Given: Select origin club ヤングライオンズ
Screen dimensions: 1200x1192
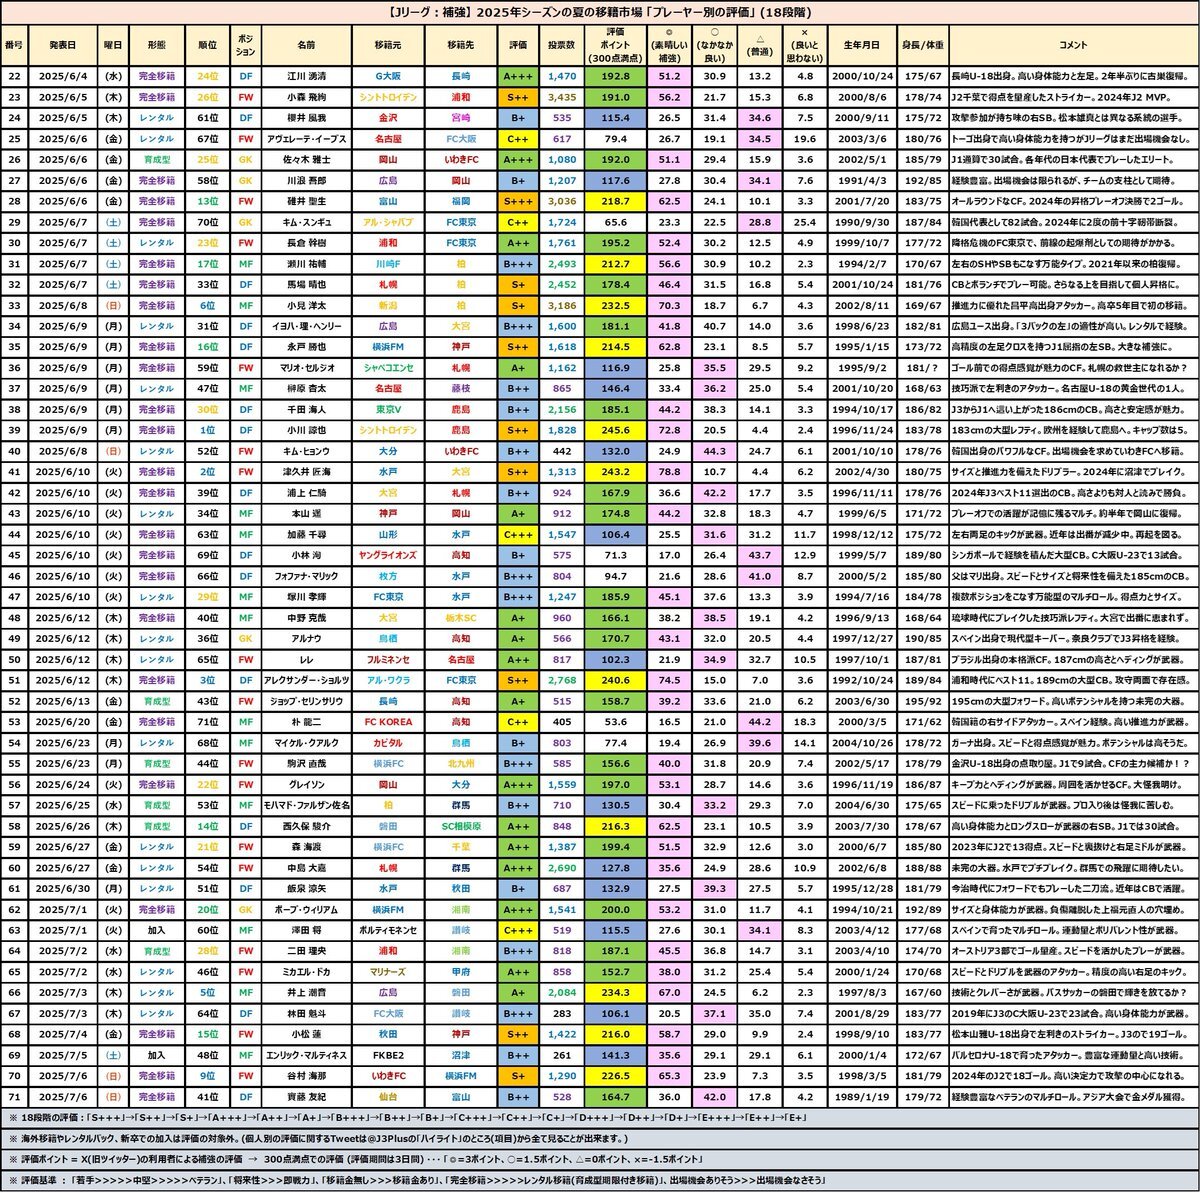Looking at the screenshot, I should point(388,555).
